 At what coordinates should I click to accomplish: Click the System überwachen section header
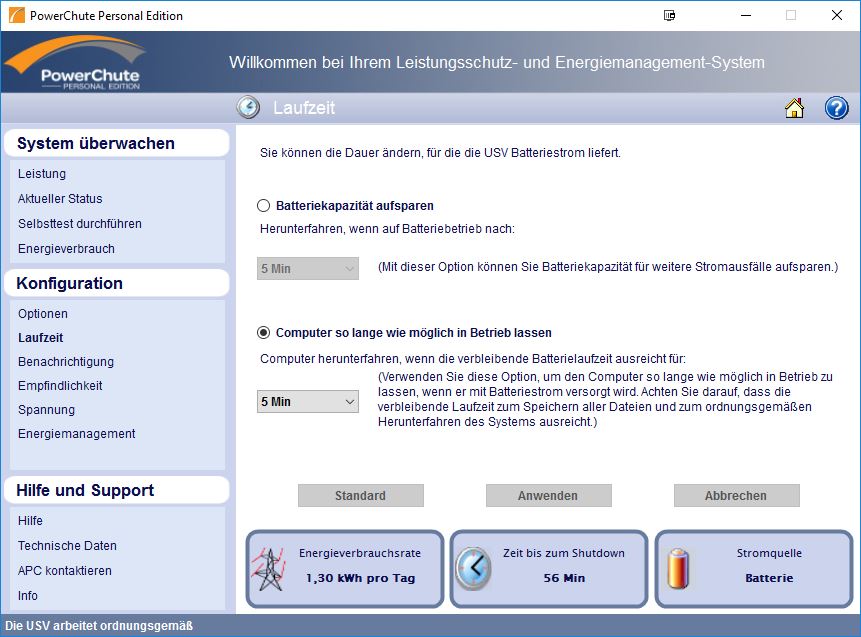(116, 143)
